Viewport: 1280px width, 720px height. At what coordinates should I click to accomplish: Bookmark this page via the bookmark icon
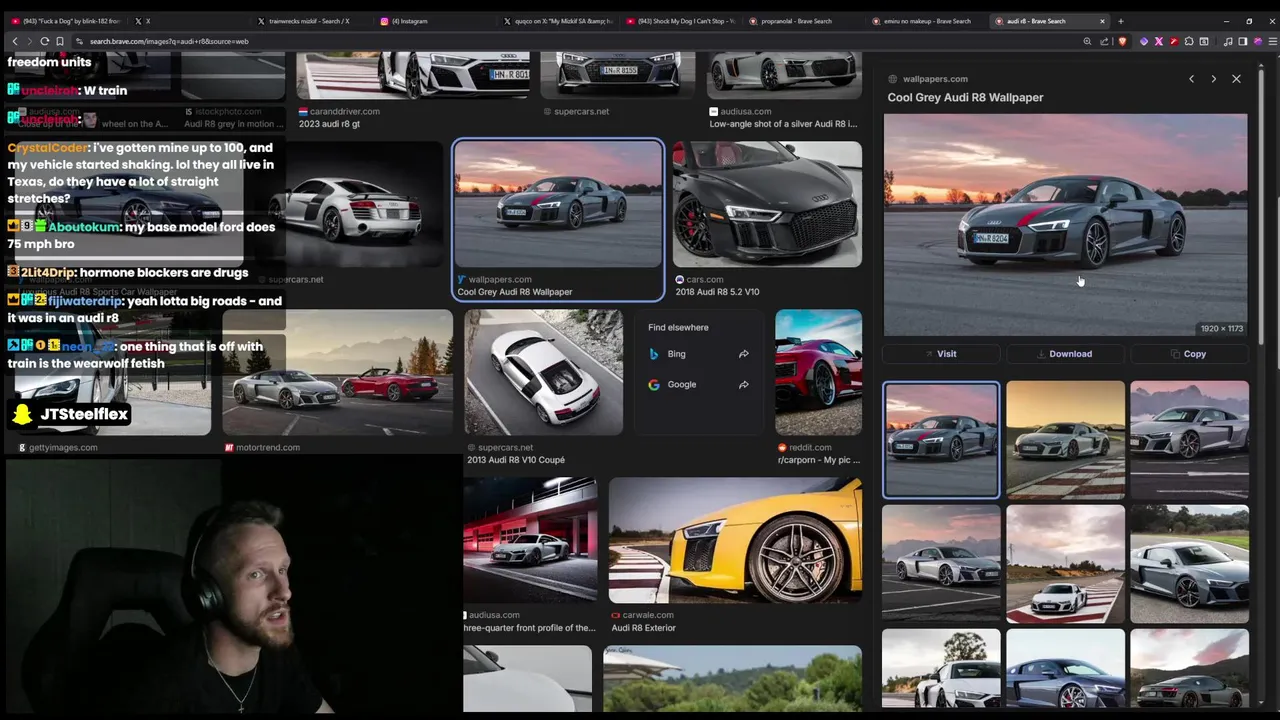(60, 41)
